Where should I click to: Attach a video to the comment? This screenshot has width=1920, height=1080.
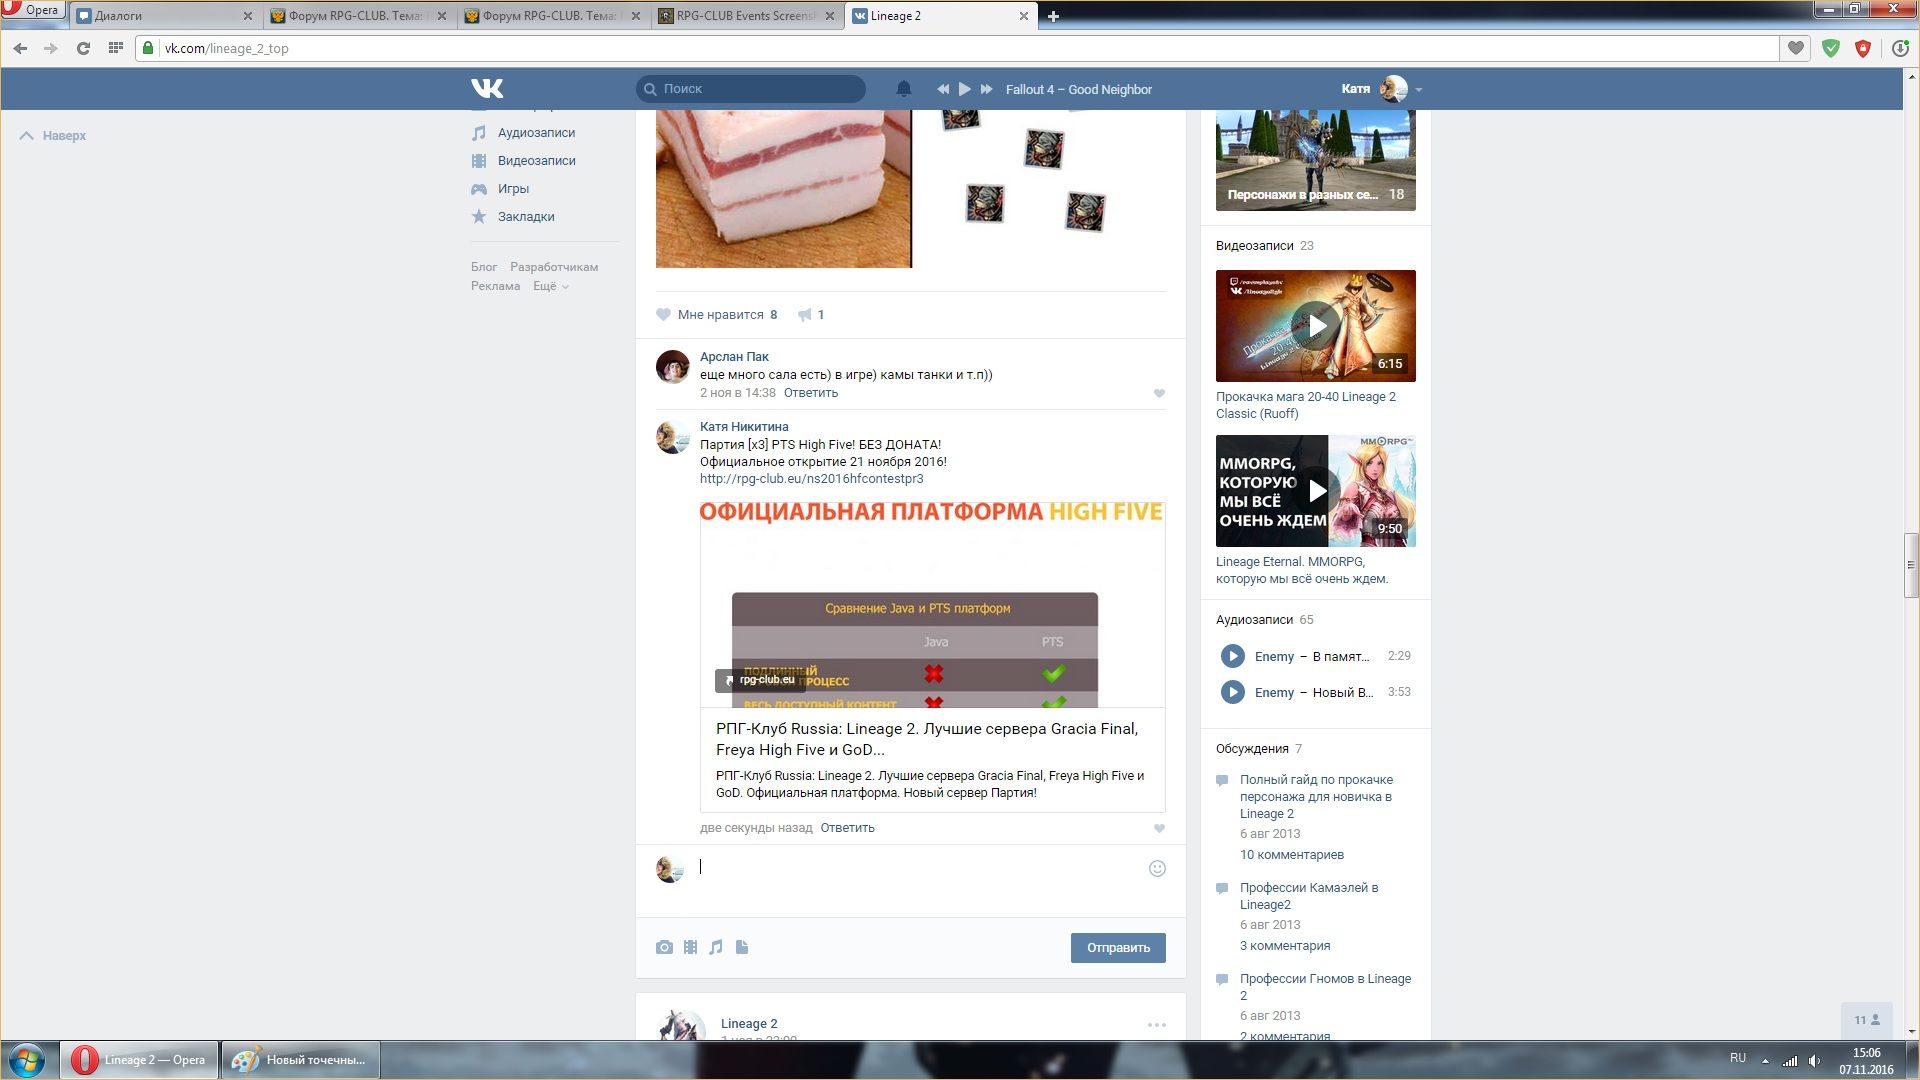[x=690, y=947]
